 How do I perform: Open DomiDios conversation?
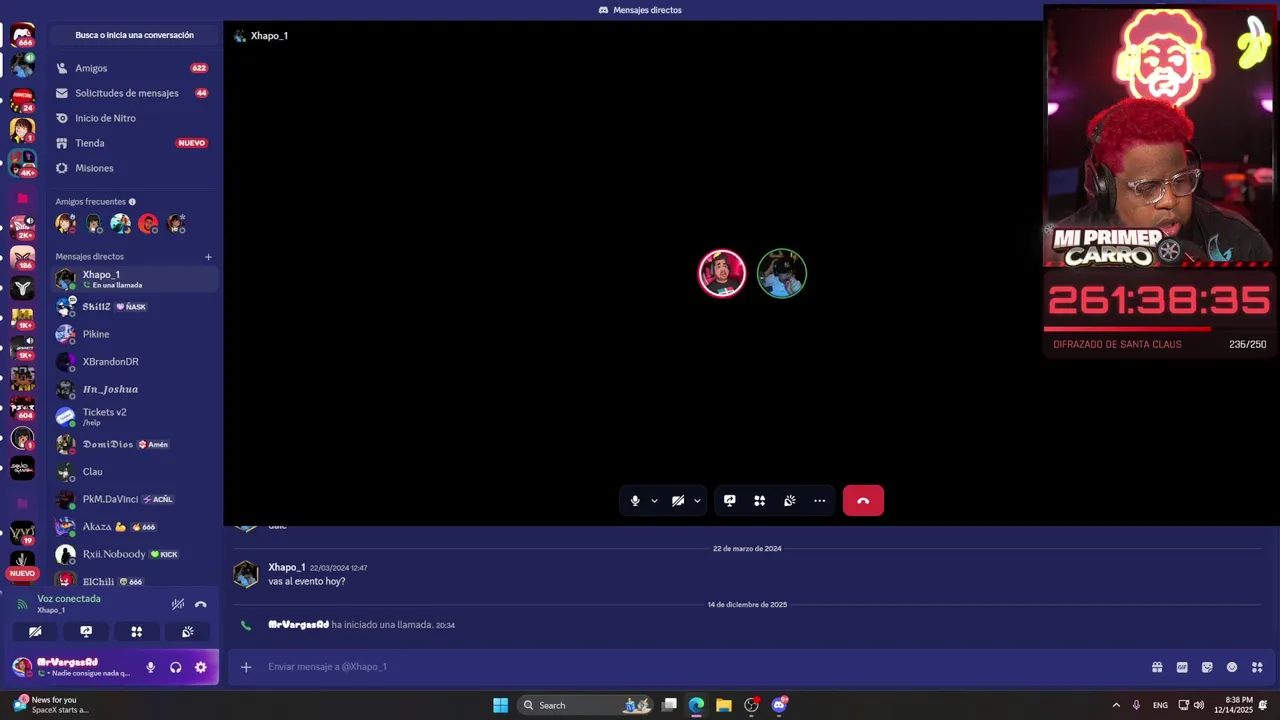click(134, 444)
